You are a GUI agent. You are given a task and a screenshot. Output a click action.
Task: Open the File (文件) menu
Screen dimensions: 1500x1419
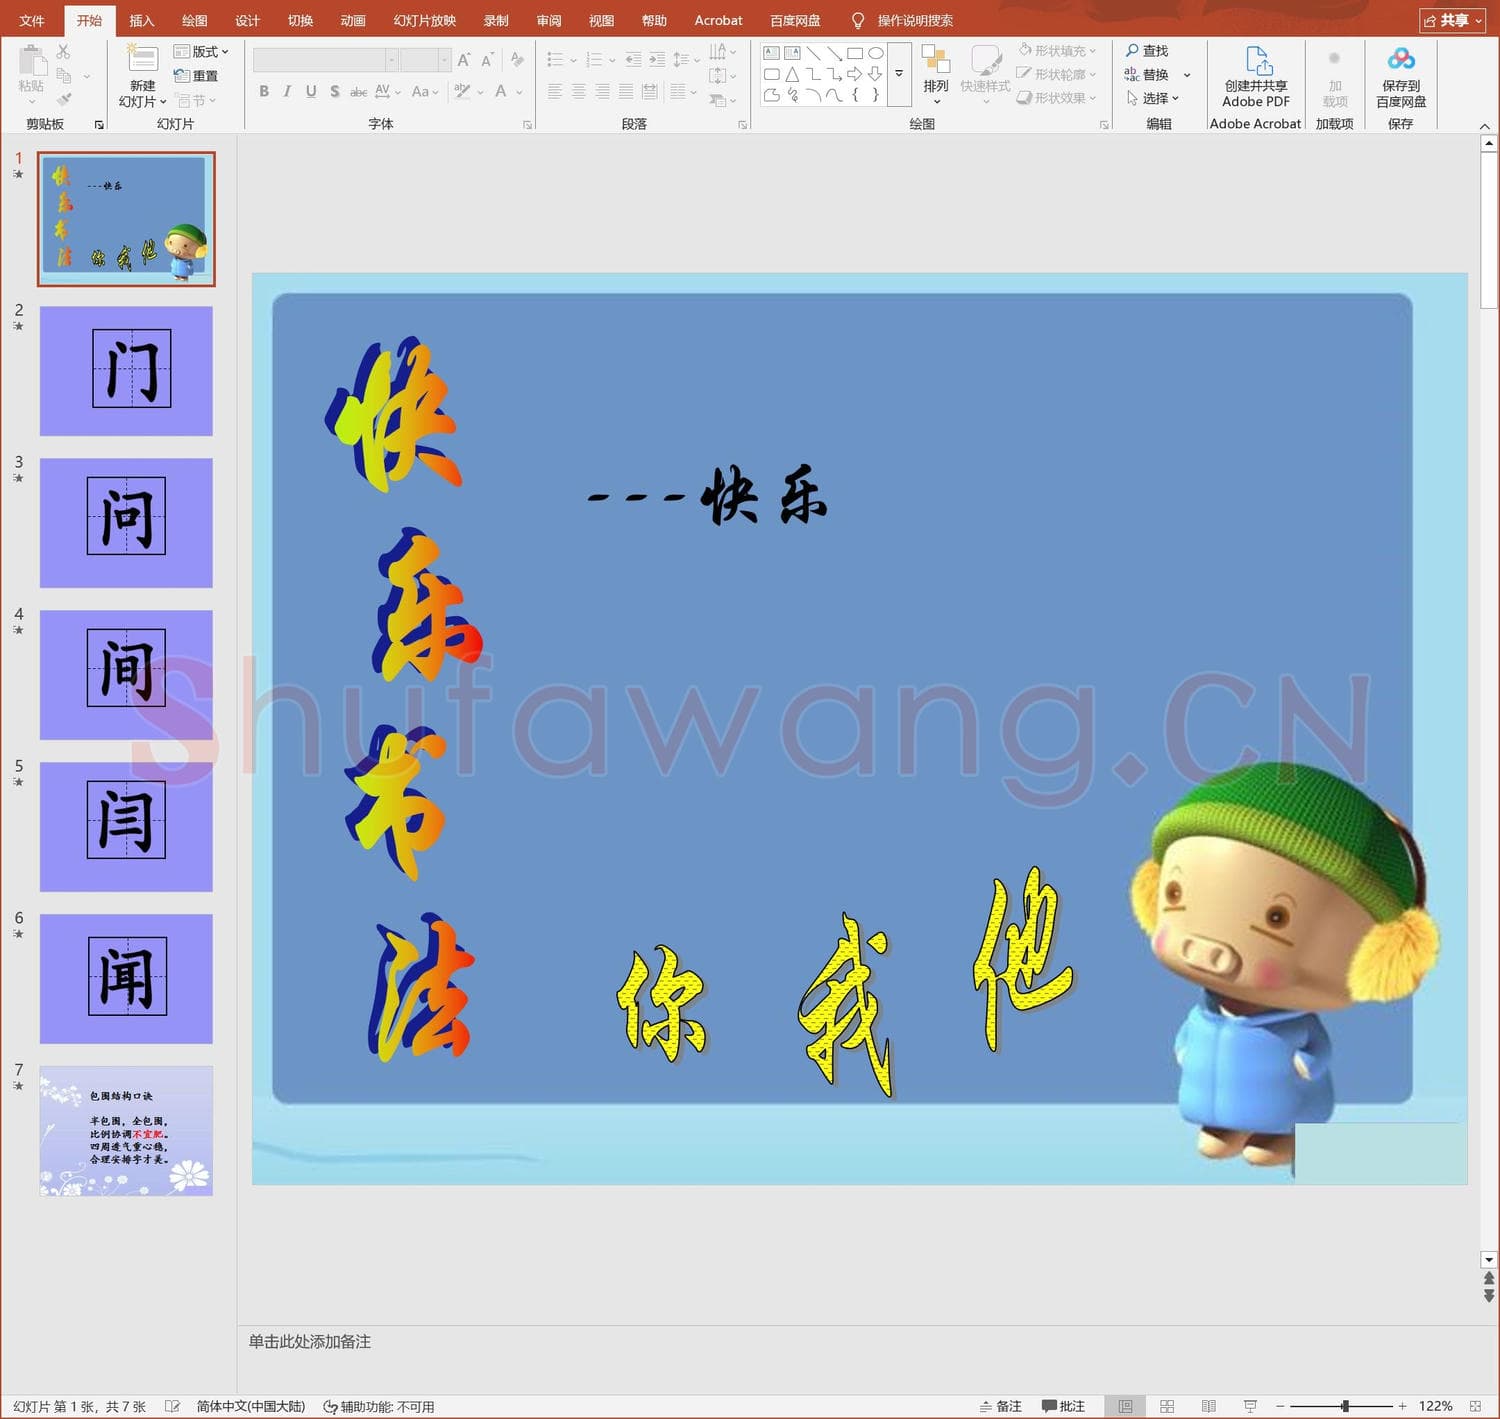(32, 20)
